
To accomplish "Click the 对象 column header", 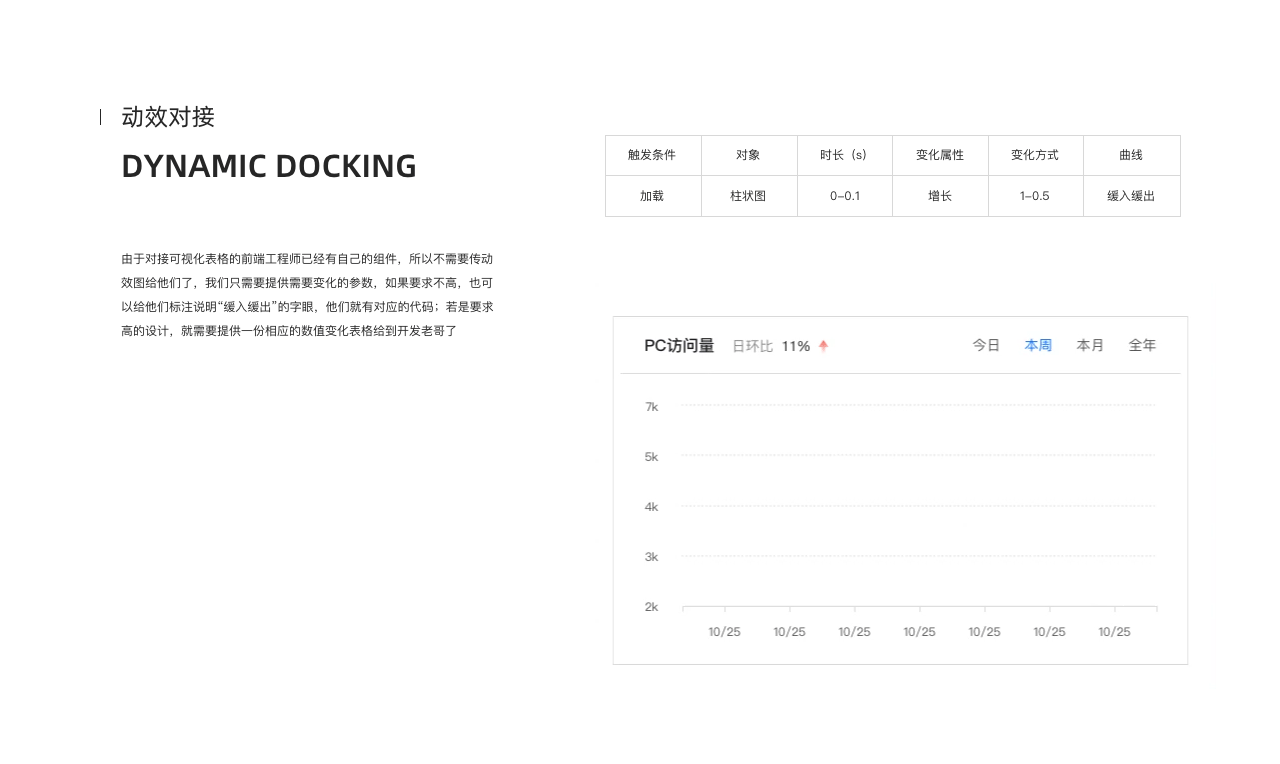I will pyautogui.click(x=749, y=155).
